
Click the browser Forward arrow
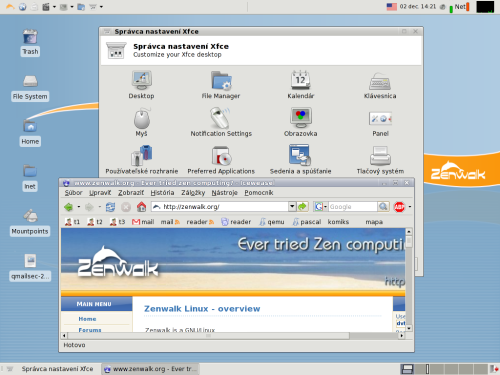pyautogui.click(x=89, y=207)
